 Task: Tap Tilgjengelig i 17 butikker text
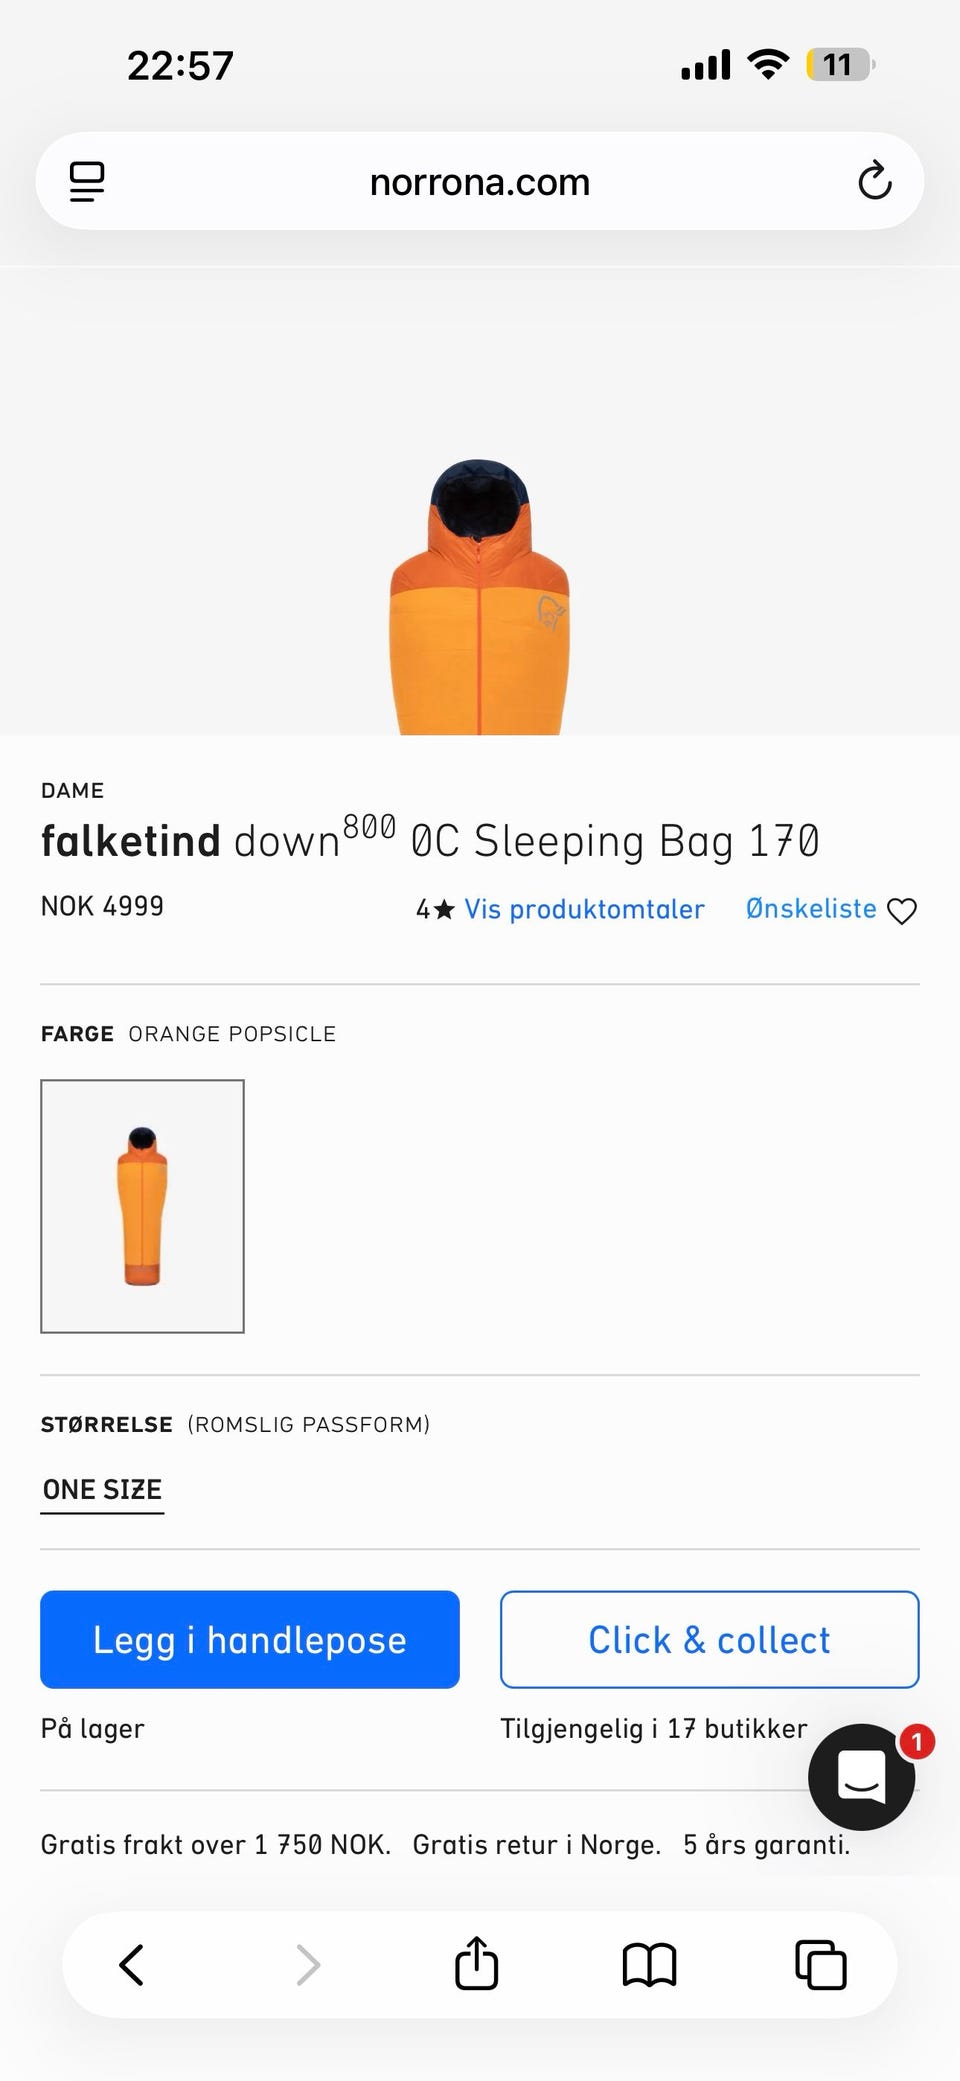653,1729
